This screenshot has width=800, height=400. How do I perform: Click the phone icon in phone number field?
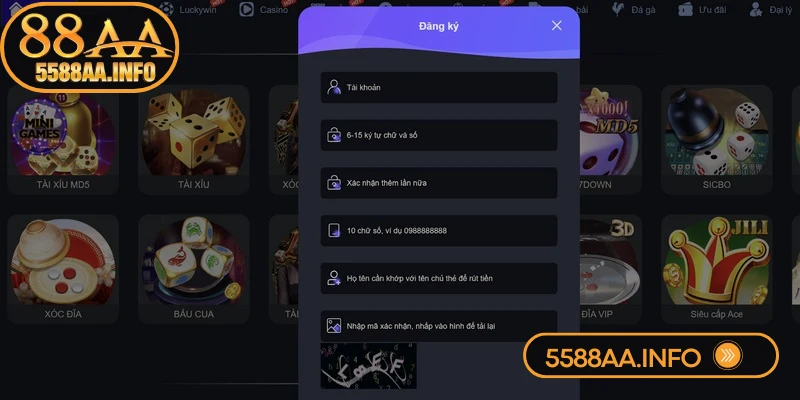click(x=334, y=231)
